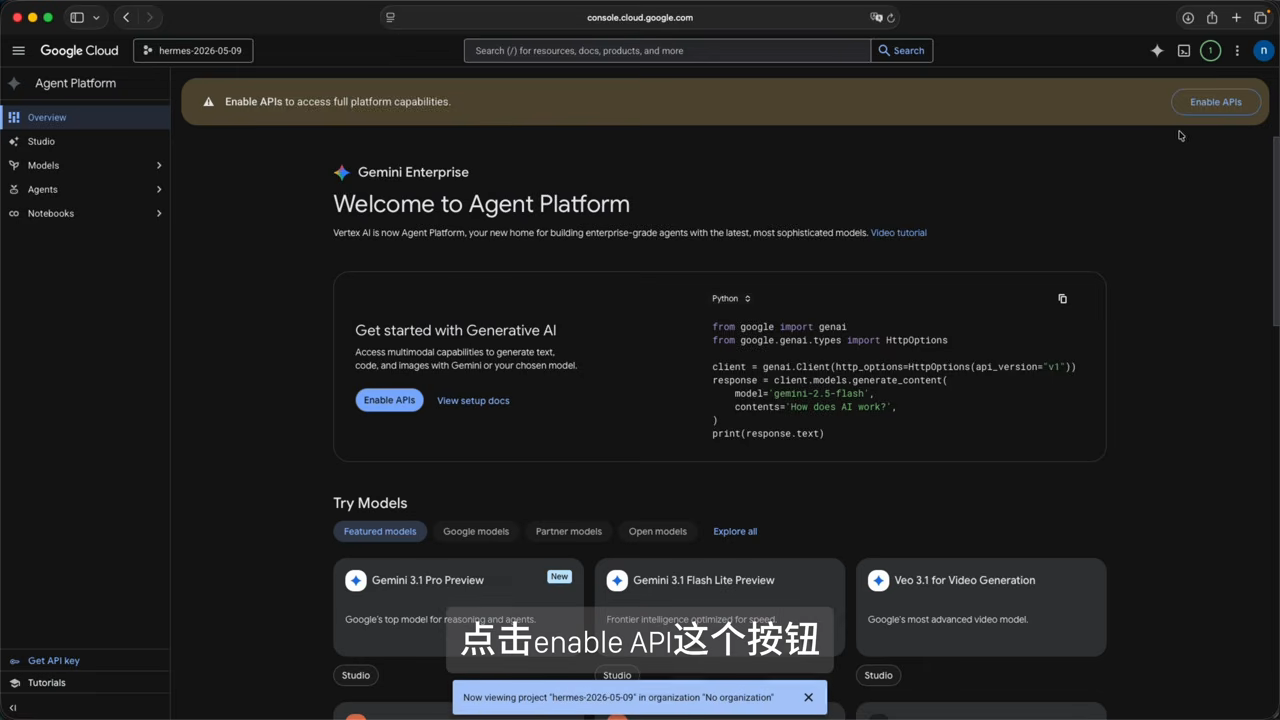Open Studio in the sidebar
This screenshot has height=720, width=1280.
(85, 141)
